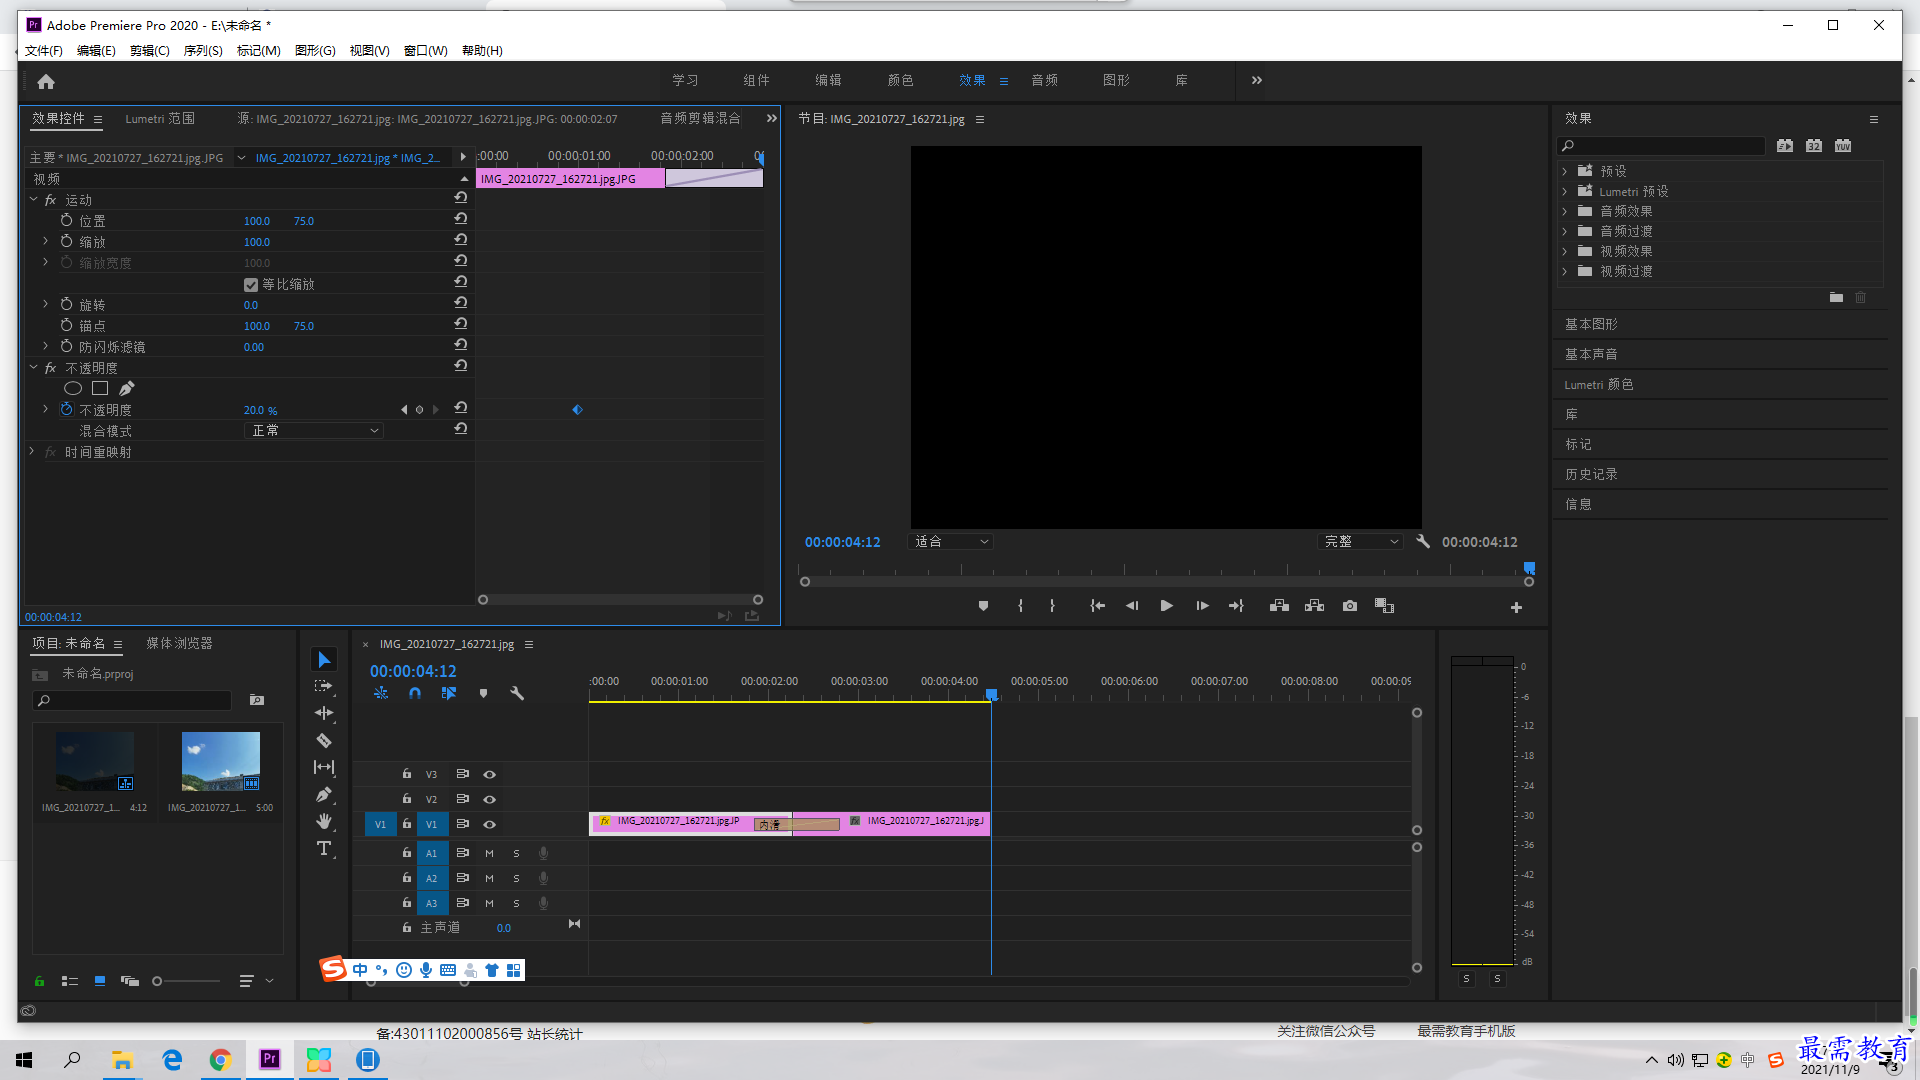Collapse the 运动 effect group
This screenshot has height=1080, width=1920.
click(33, 200)
